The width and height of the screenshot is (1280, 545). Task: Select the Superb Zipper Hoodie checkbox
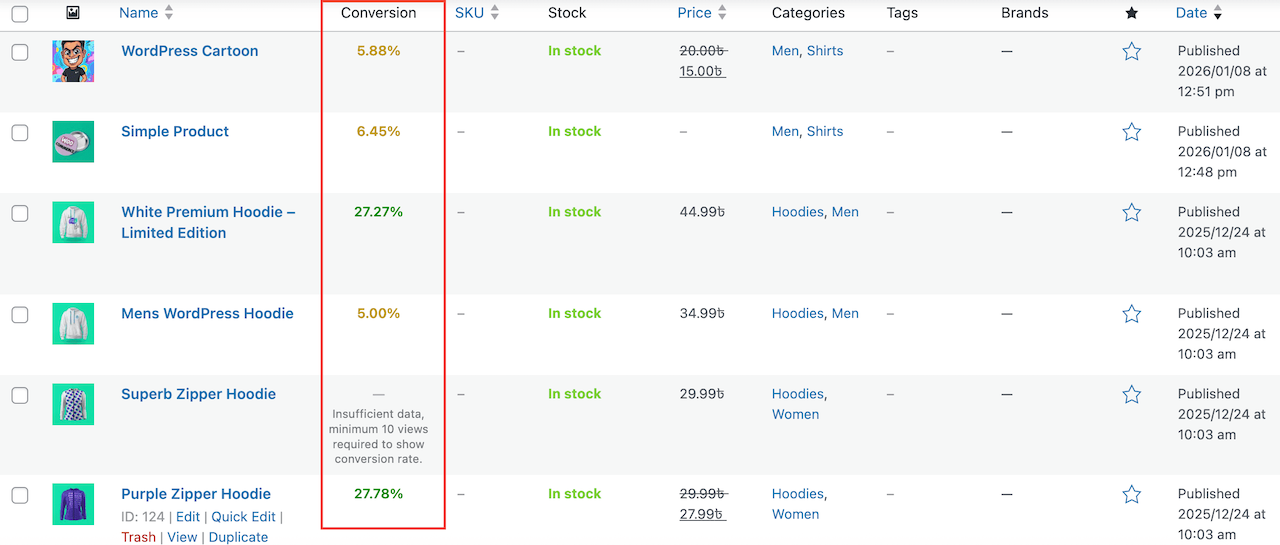tap(20, 395)
